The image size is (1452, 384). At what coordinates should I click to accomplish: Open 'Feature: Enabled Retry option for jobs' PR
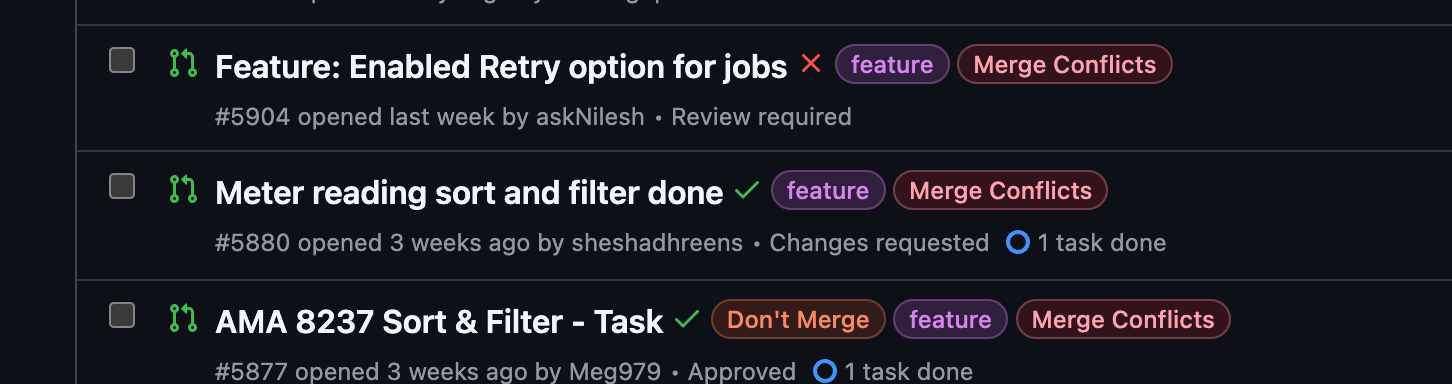(501, 66)
